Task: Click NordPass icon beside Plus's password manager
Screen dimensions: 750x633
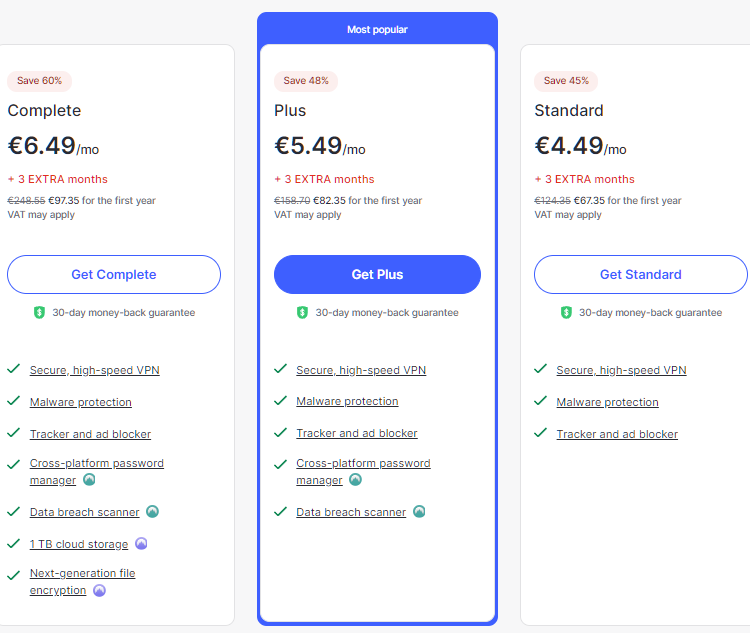Action: (355, 479)
